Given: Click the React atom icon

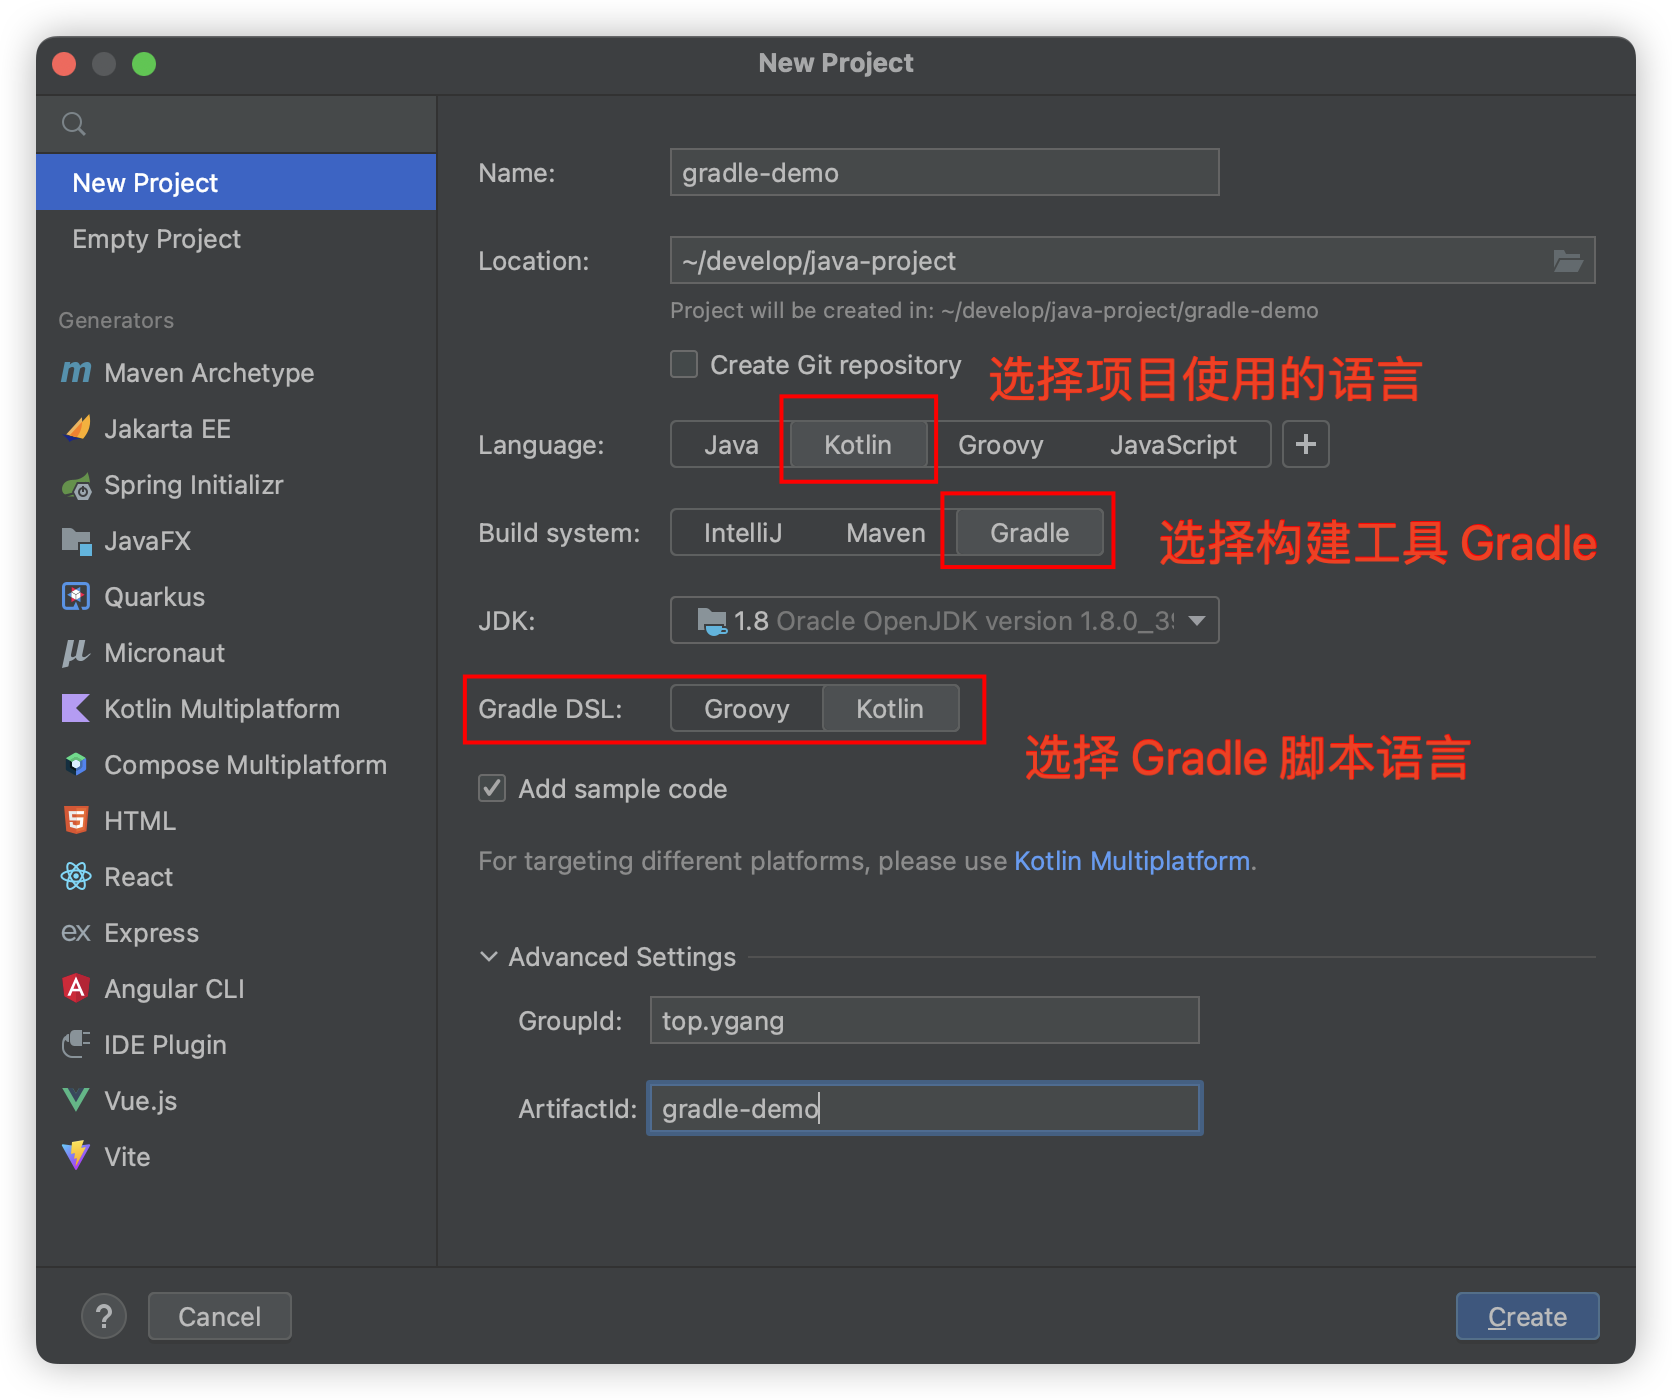Looking at the screenshot, I should (x=76, y=877).
